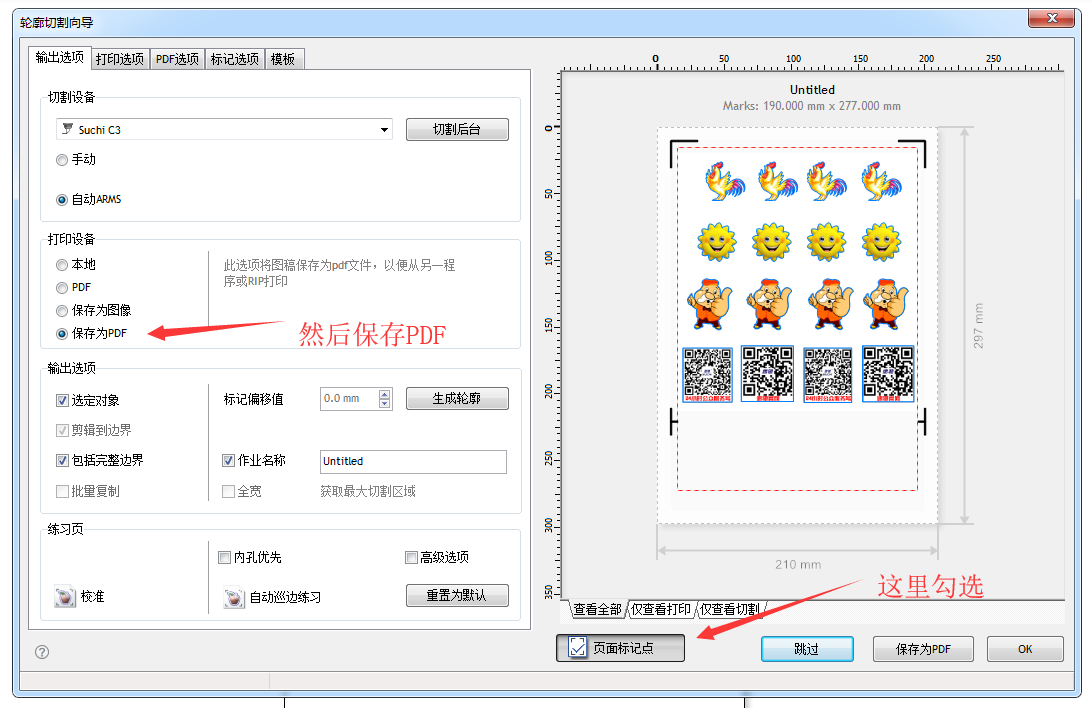Toggle the job name (作业名称) checkbox
This screenshot has height=708, width=1092.
tap(228, 460)
